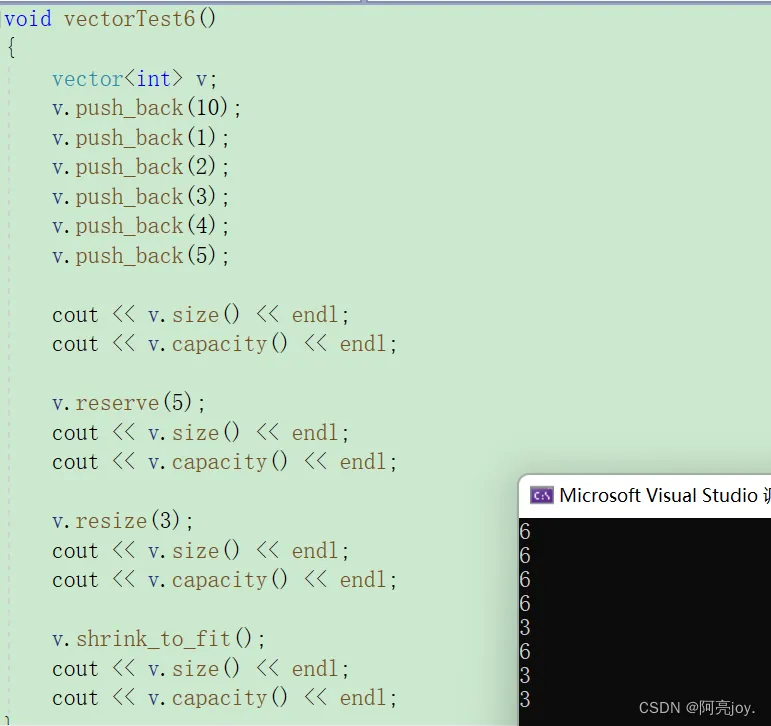
Task: Click the void keyword
Action: tap(28, 19)
